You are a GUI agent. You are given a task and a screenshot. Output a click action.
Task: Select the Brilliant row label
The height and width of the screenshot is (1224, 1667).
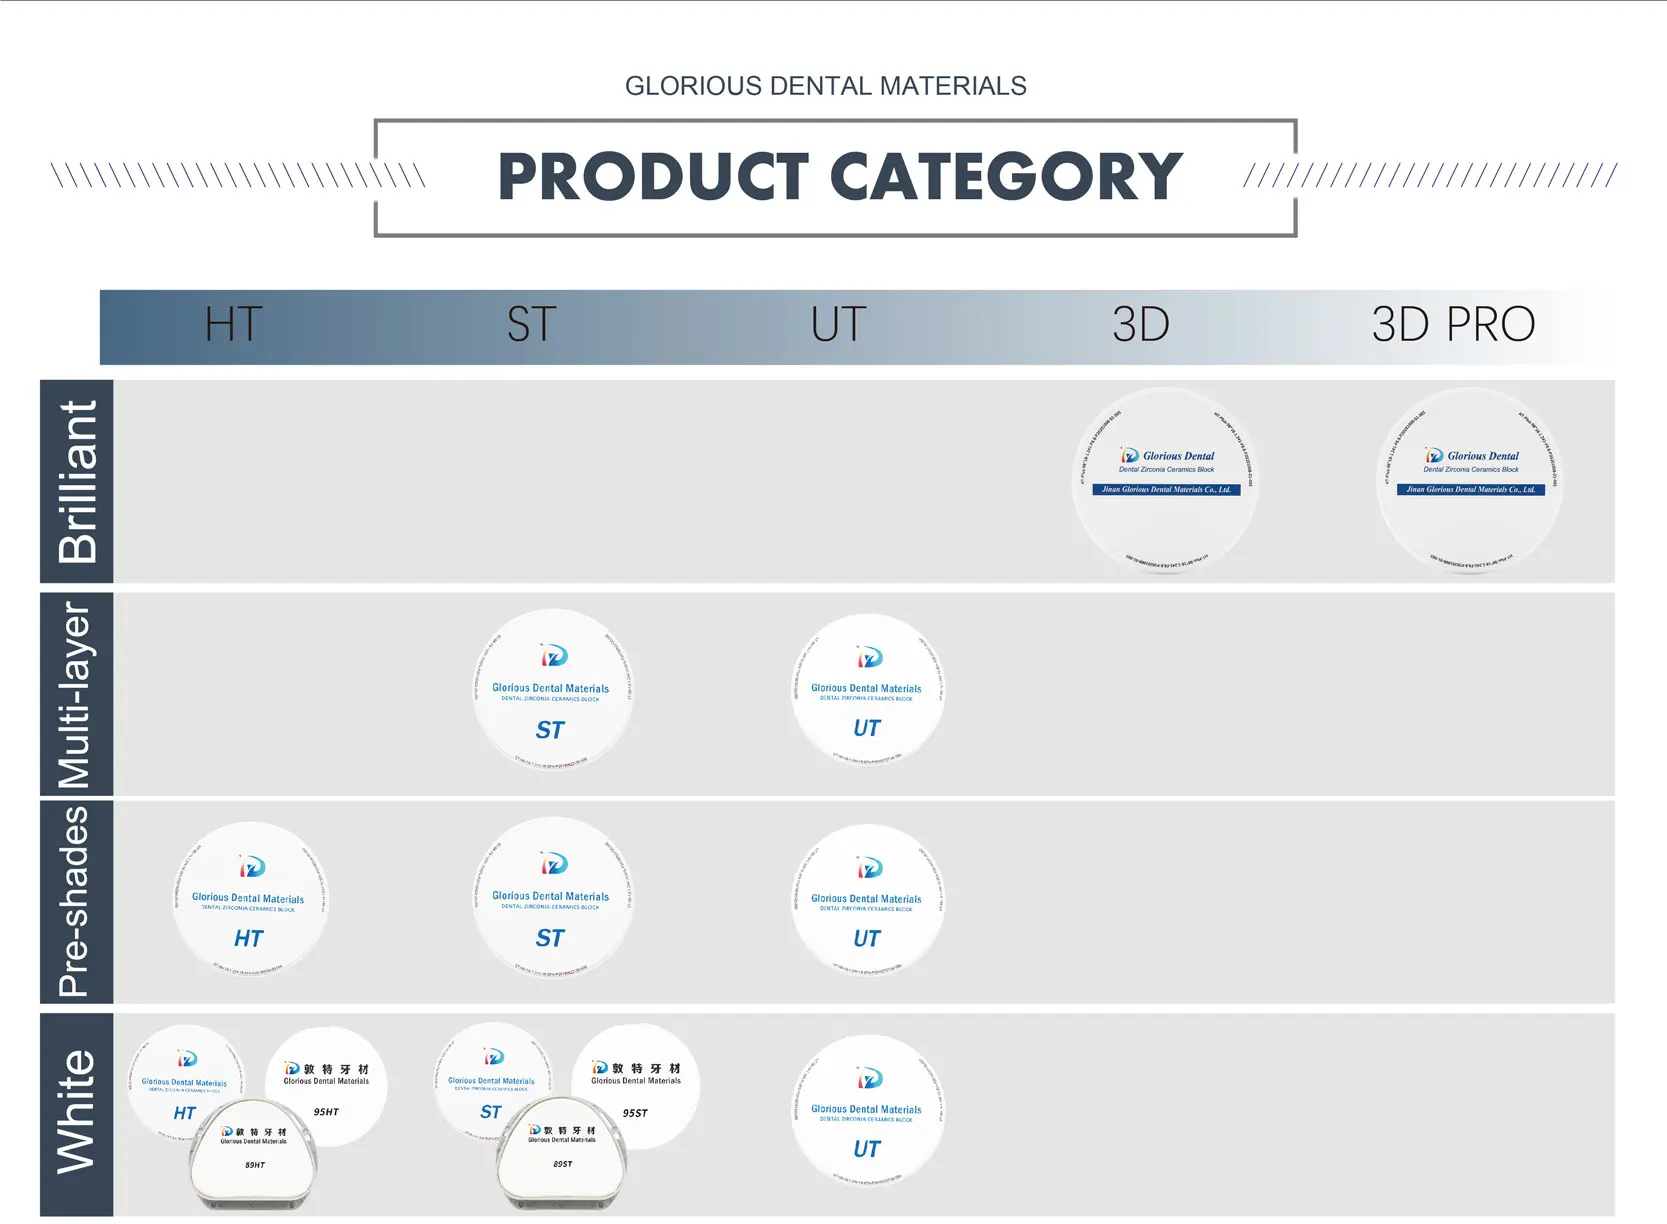[x=77, y=481]
